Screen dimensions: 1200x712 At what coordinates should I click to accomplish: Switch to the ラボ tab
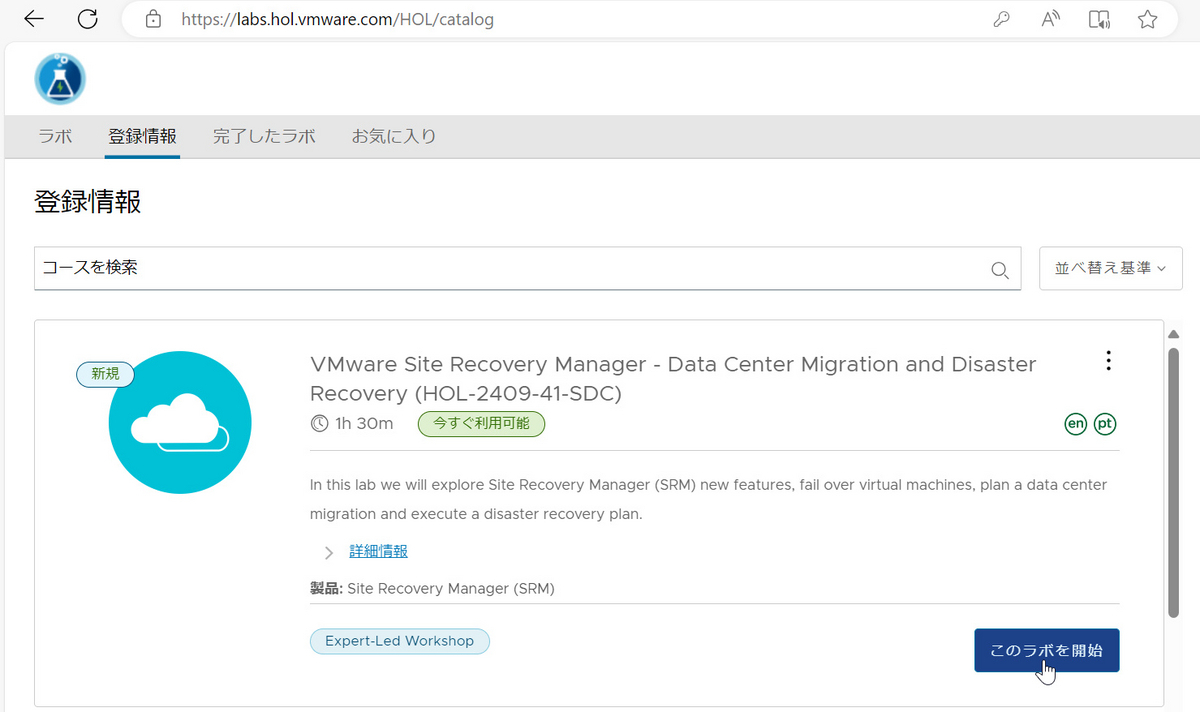(55, 136)
